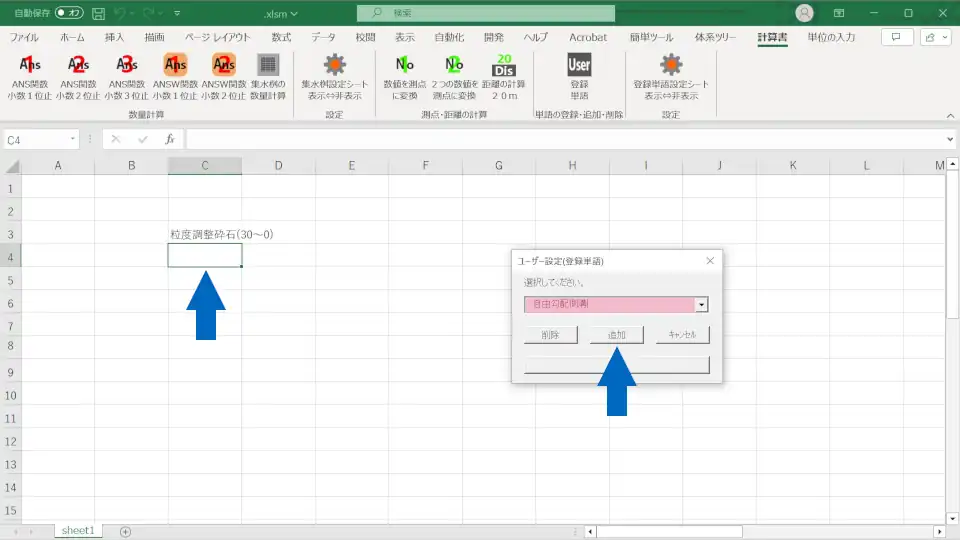Click the formula bar confirm checkmark icon
Viewport: 960px width, 540px height.
pyautogui.click(x=143, y=140)
